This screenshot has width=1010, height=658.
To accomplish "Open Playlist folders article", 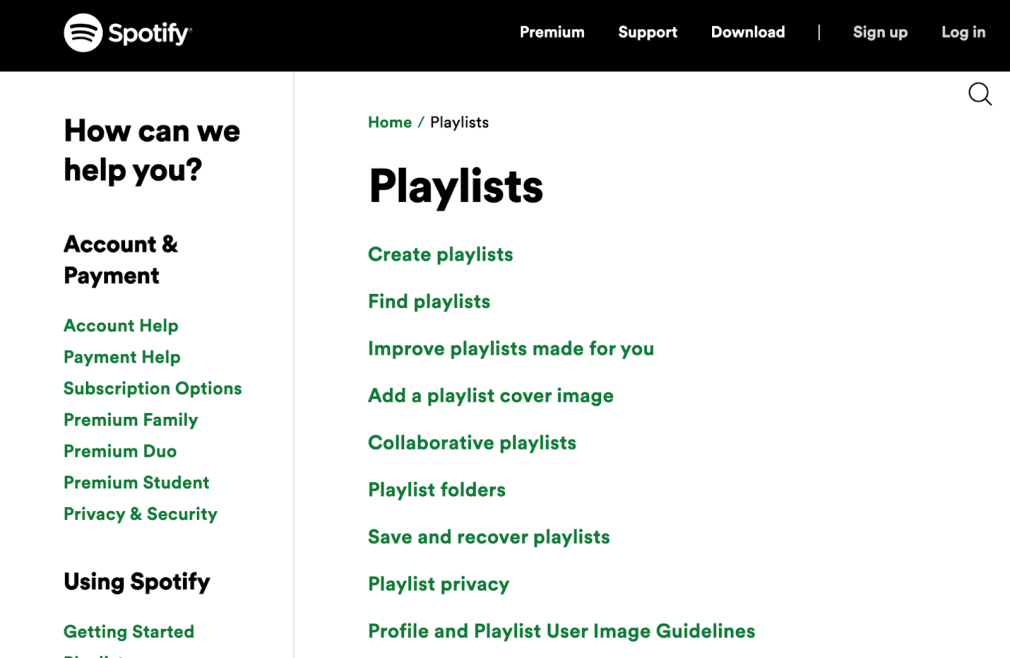I will click(x=437, y=489).
